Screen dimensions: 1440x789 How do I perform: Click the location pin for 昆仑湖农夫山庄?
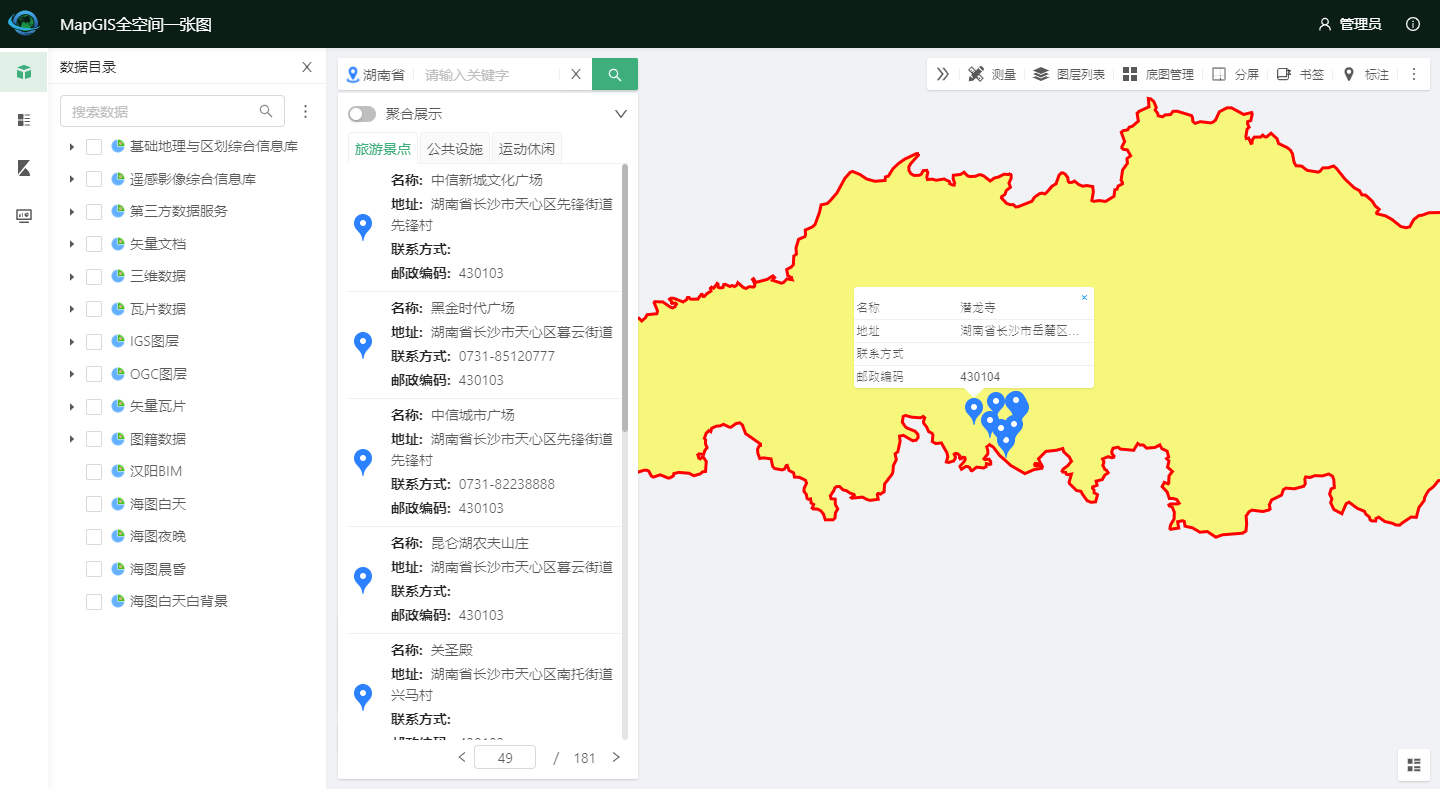tap(363, 580)
